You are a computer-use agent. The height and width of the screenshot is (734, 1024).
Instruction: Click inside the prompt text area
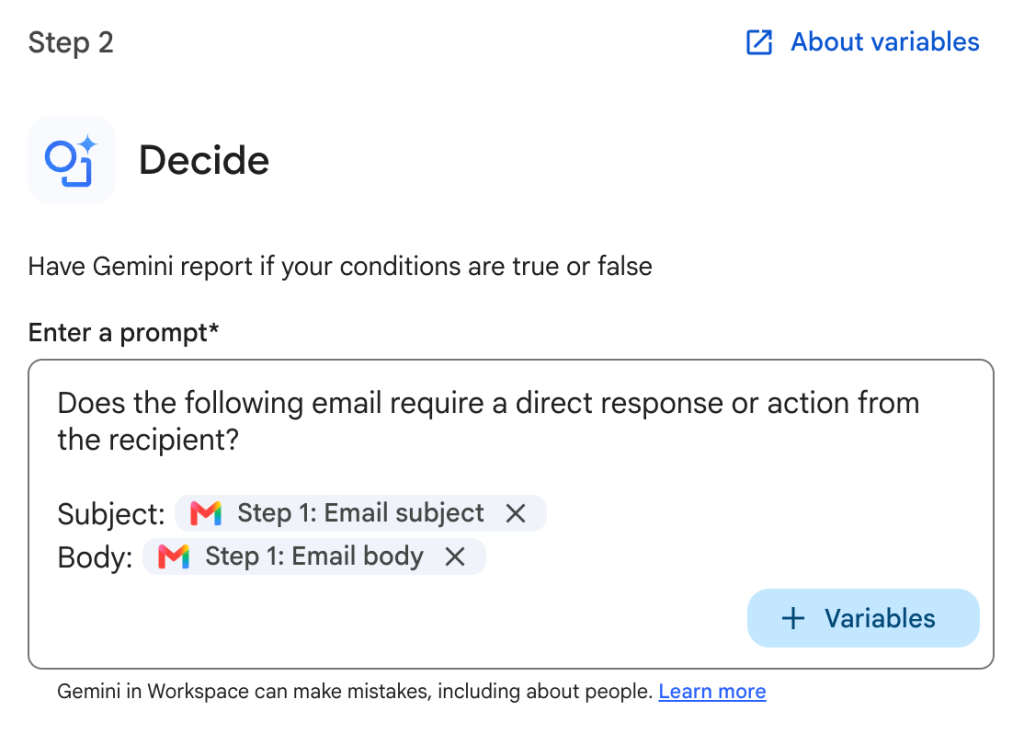pyautogui.click(x=511, y=514)
